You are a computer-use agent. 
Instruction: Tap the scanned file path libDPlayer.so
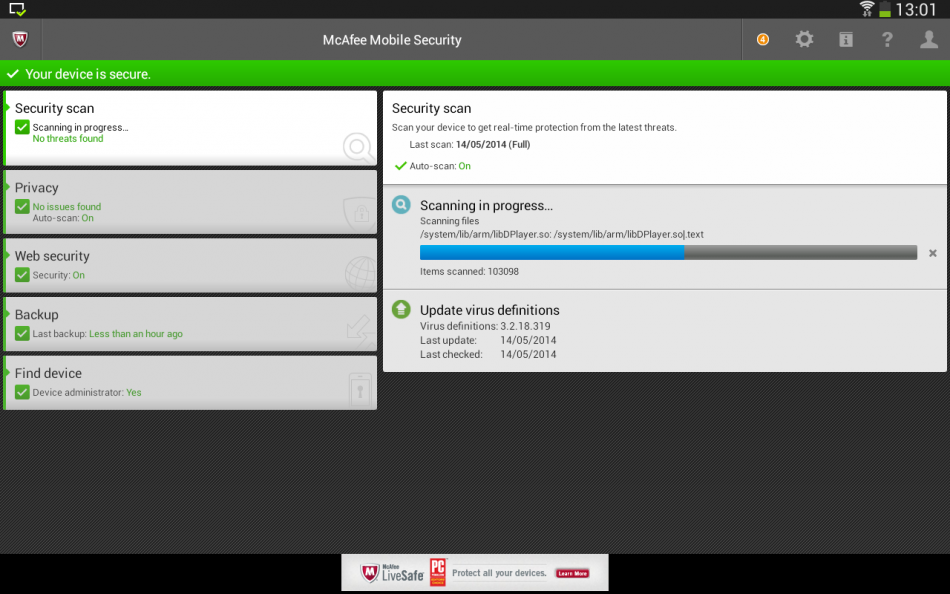562,234
